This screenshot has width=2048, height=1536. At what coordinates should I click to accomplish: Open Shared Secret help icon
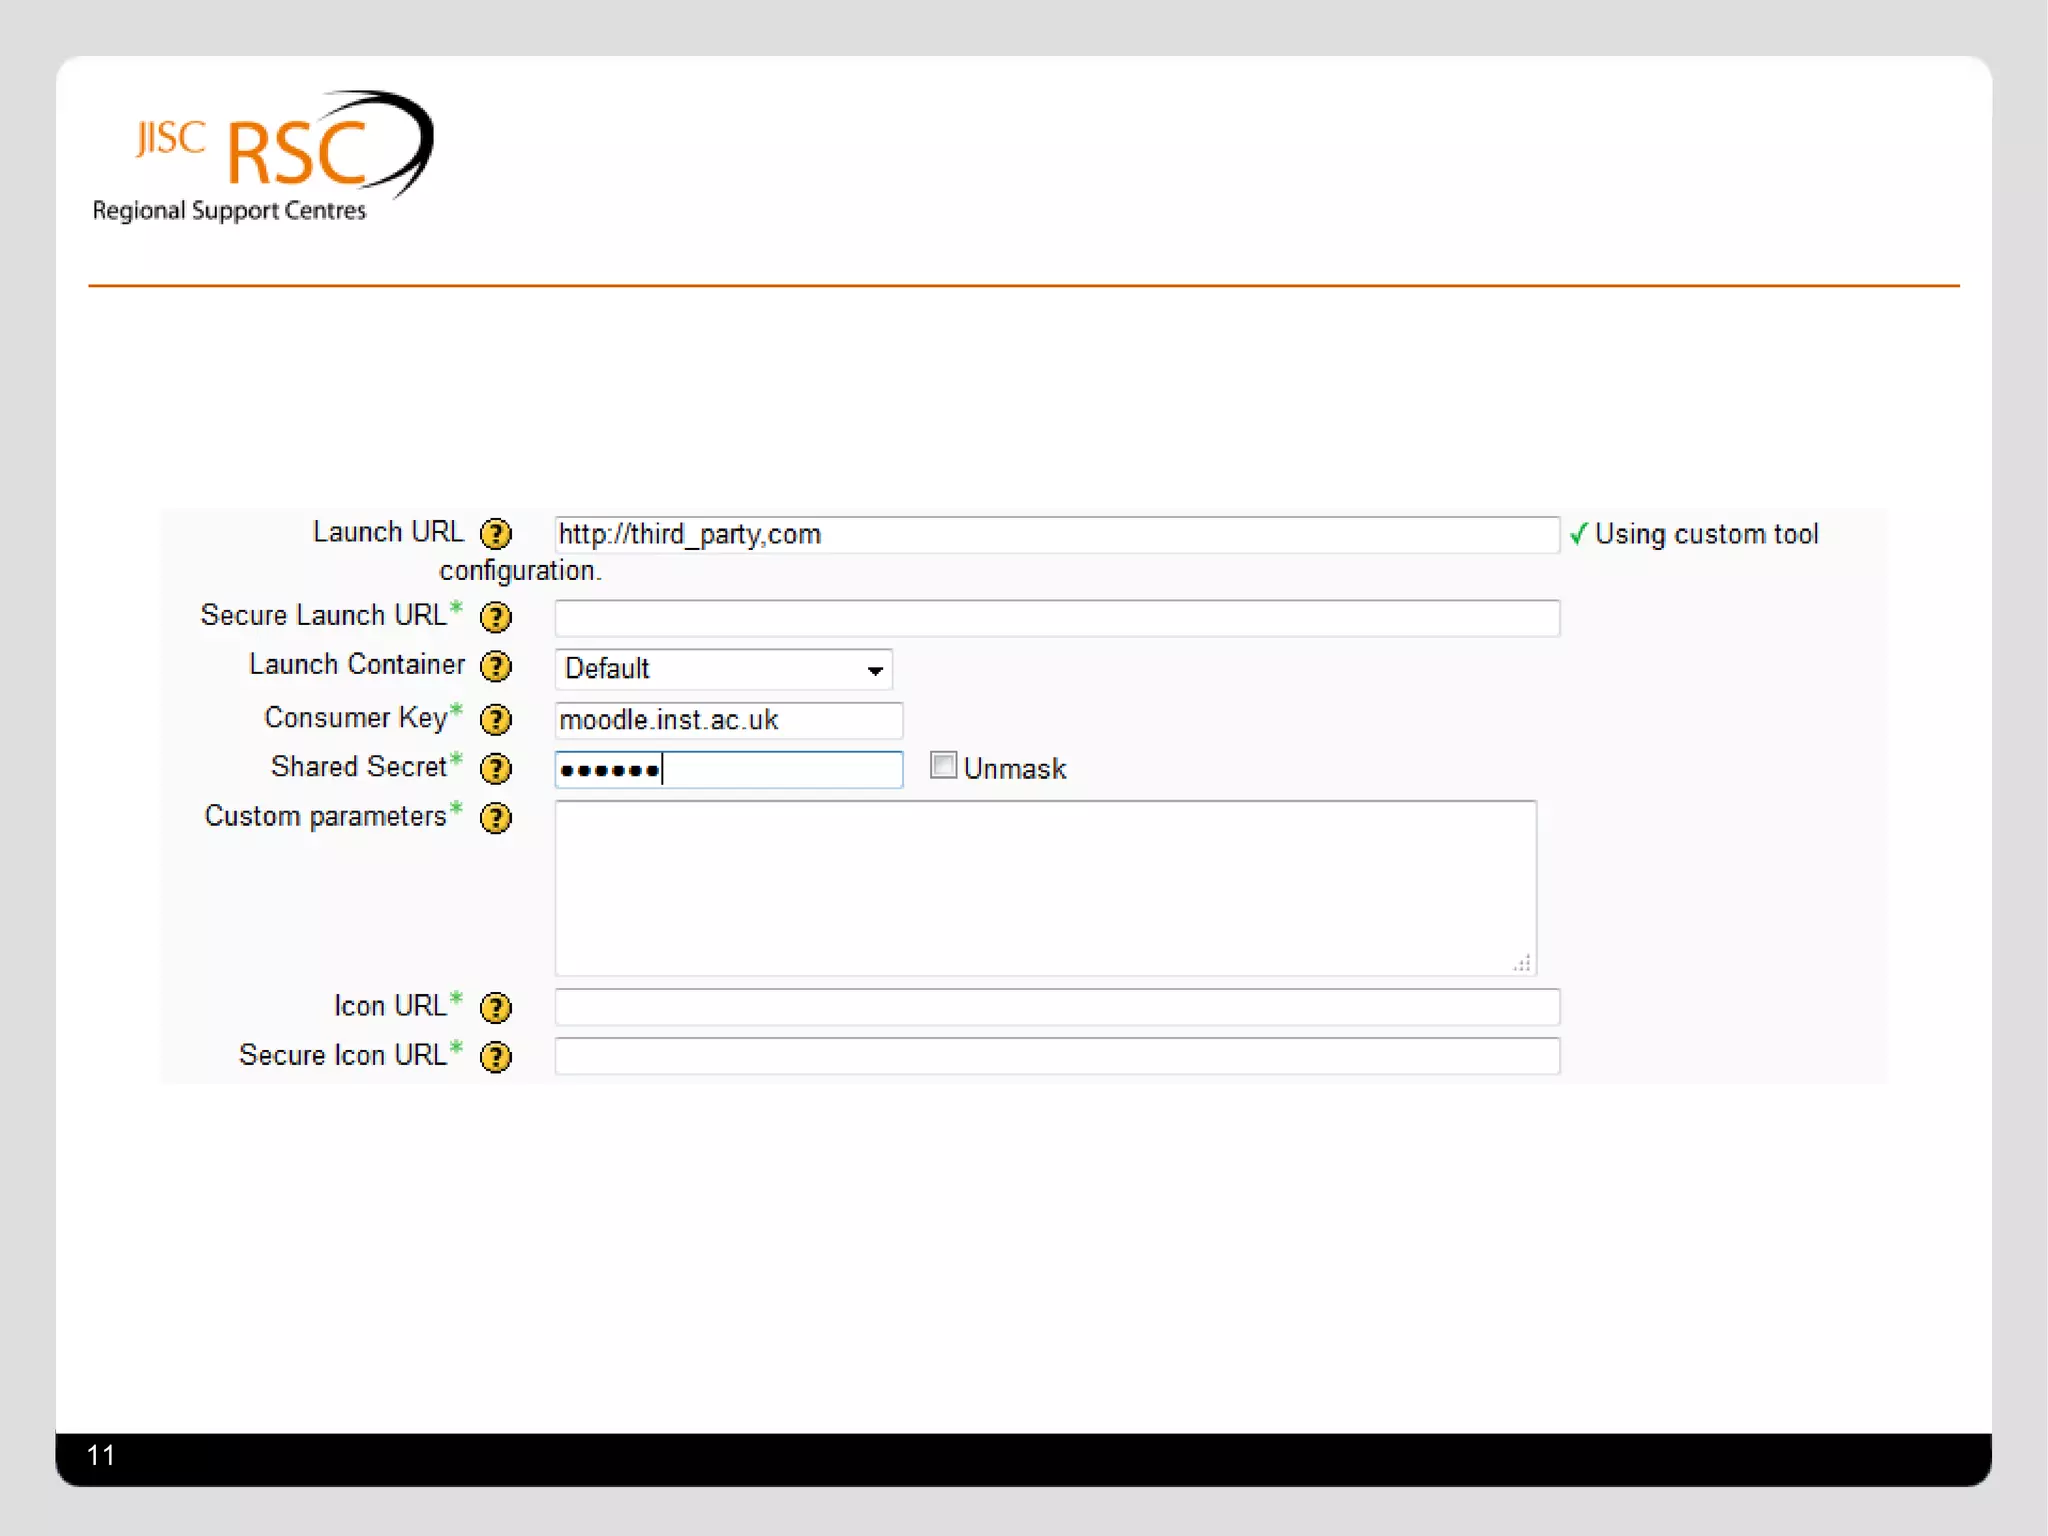point(496,769)
